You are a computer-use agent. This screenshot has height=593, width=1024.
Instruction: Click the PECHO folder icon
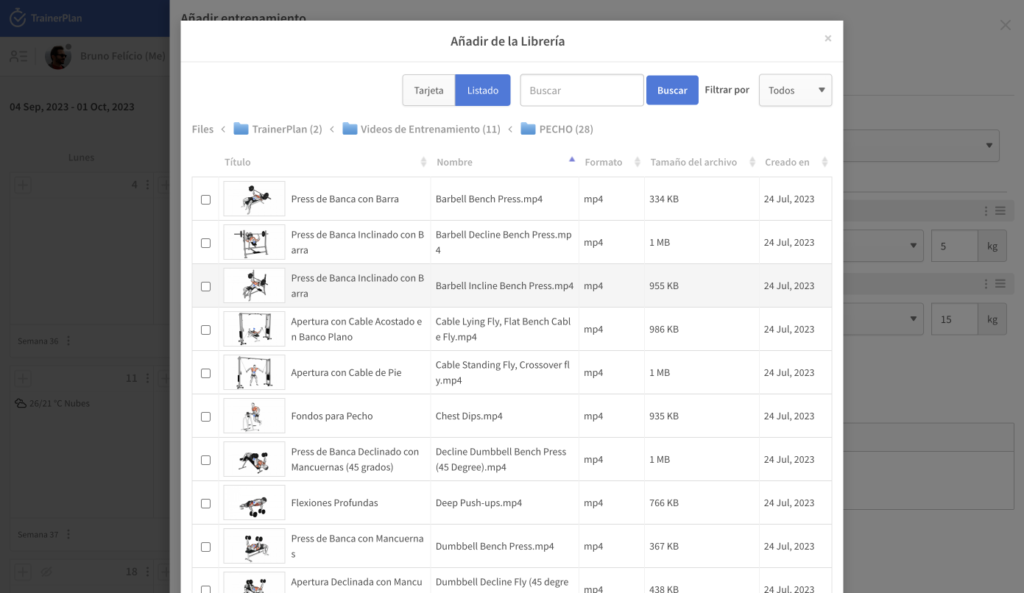tap(528, 129)
